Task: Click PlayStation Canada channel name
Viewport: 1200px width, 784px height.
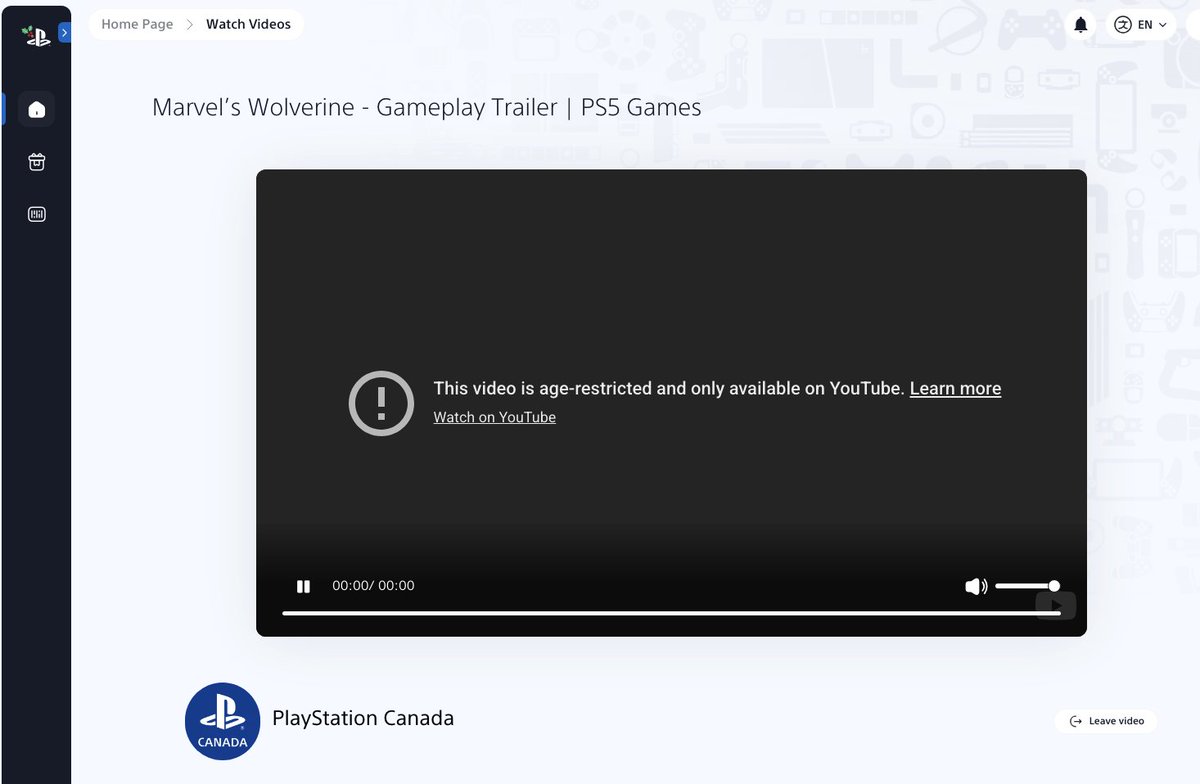Action: coord(363,718)
